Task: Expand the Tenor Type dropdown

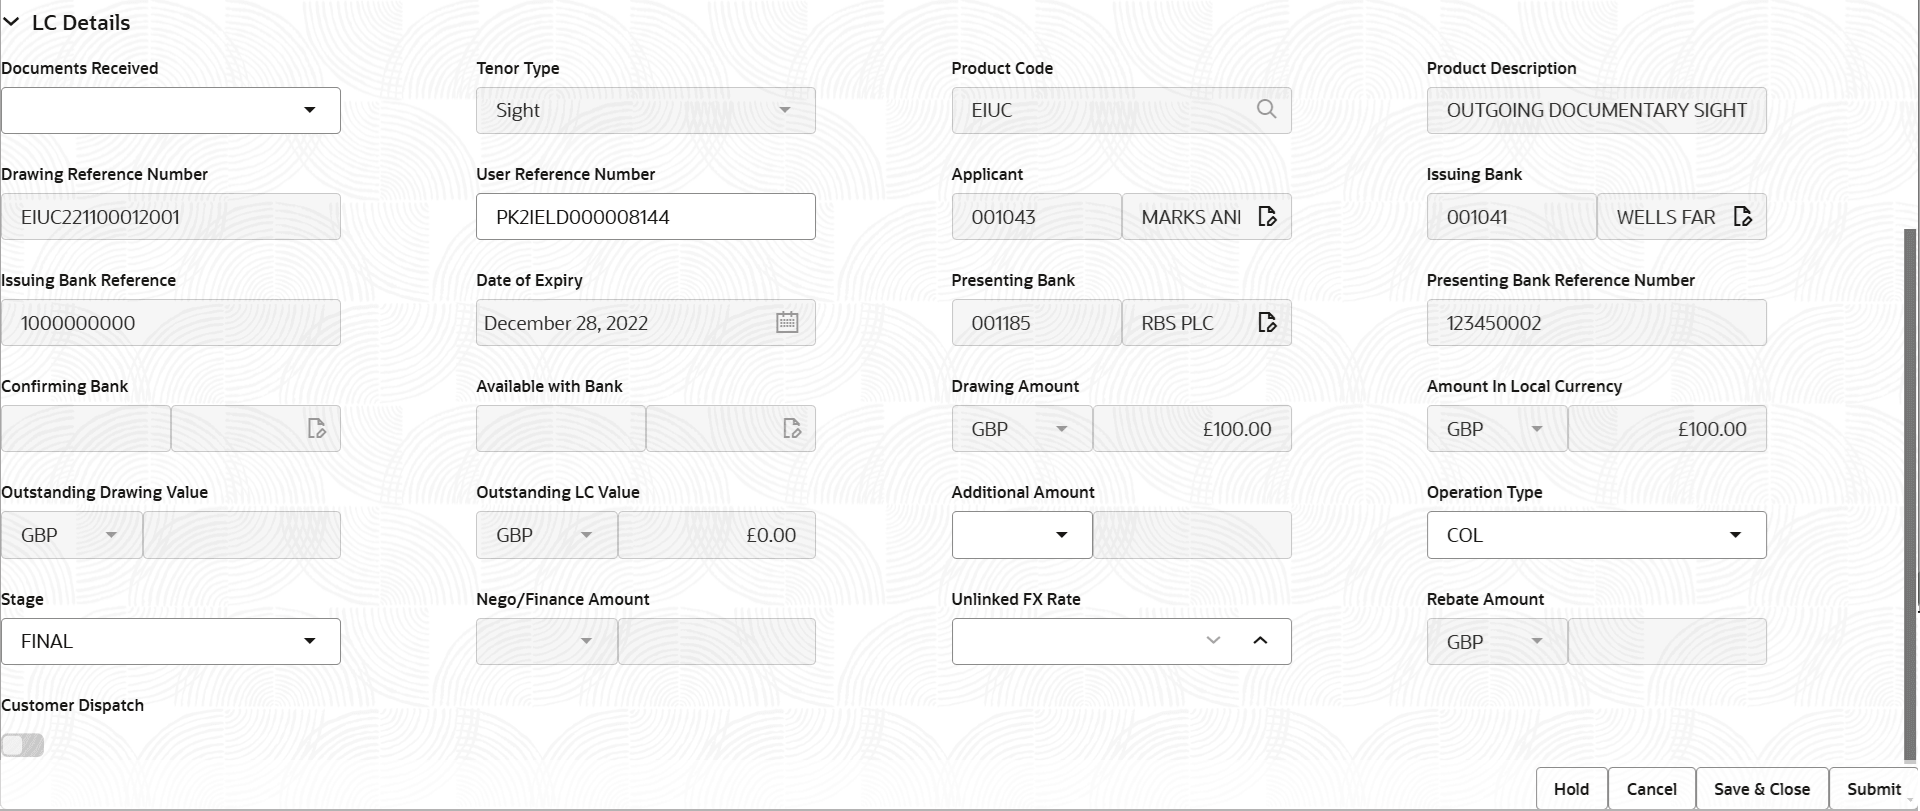Action: click(785, 110)
